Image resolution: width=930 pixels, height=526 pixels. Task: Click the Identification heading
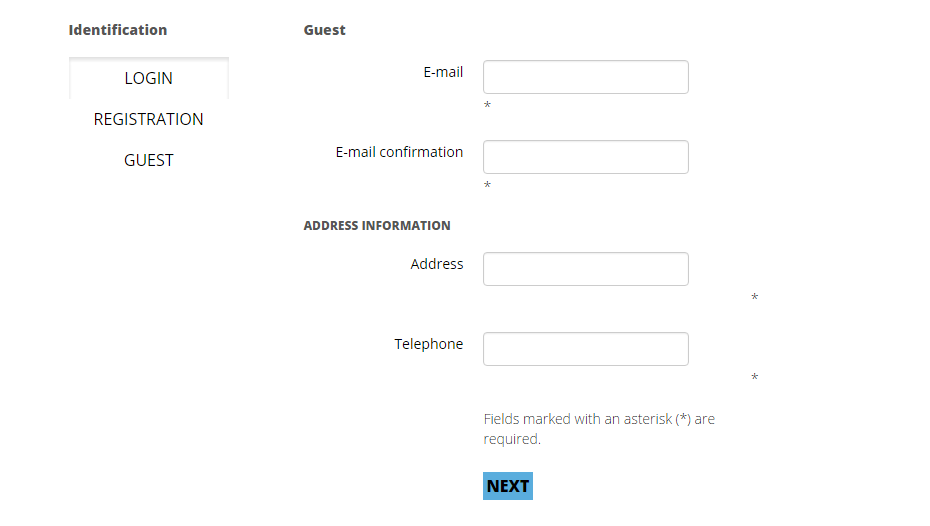(118, 30)
